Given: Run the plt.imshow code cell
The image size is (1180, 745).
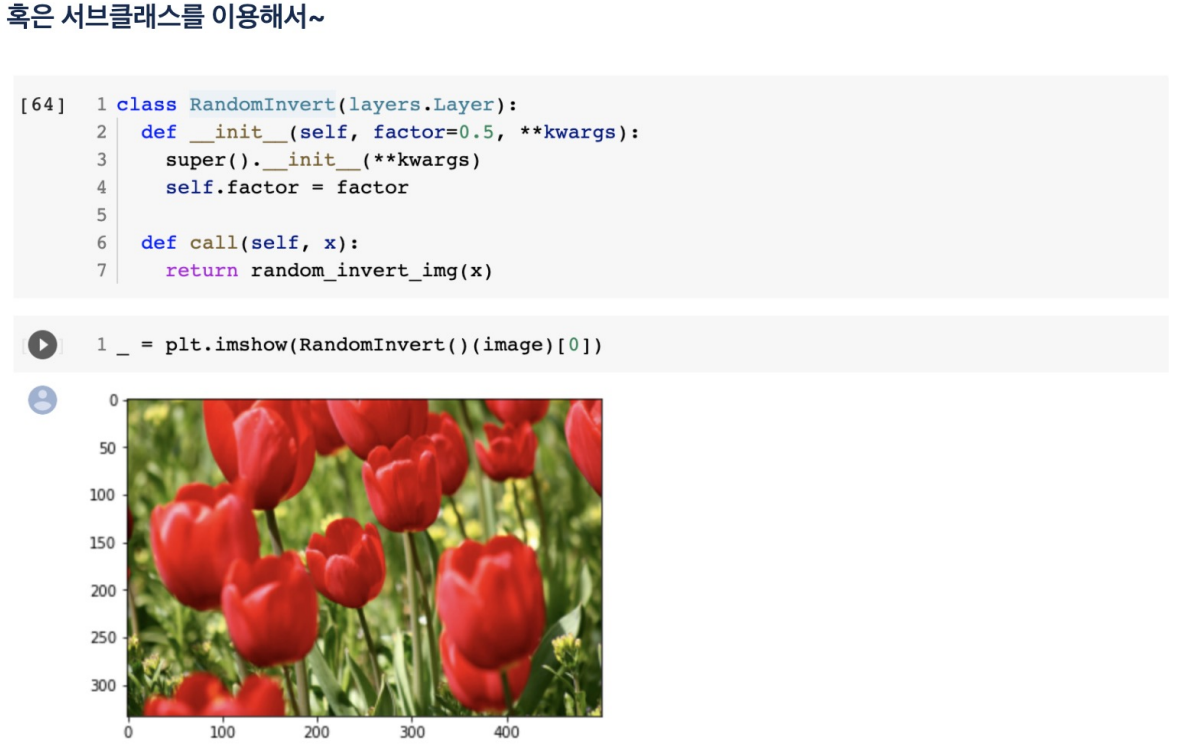Looking at the screenshot, I should tap(43, 345).
